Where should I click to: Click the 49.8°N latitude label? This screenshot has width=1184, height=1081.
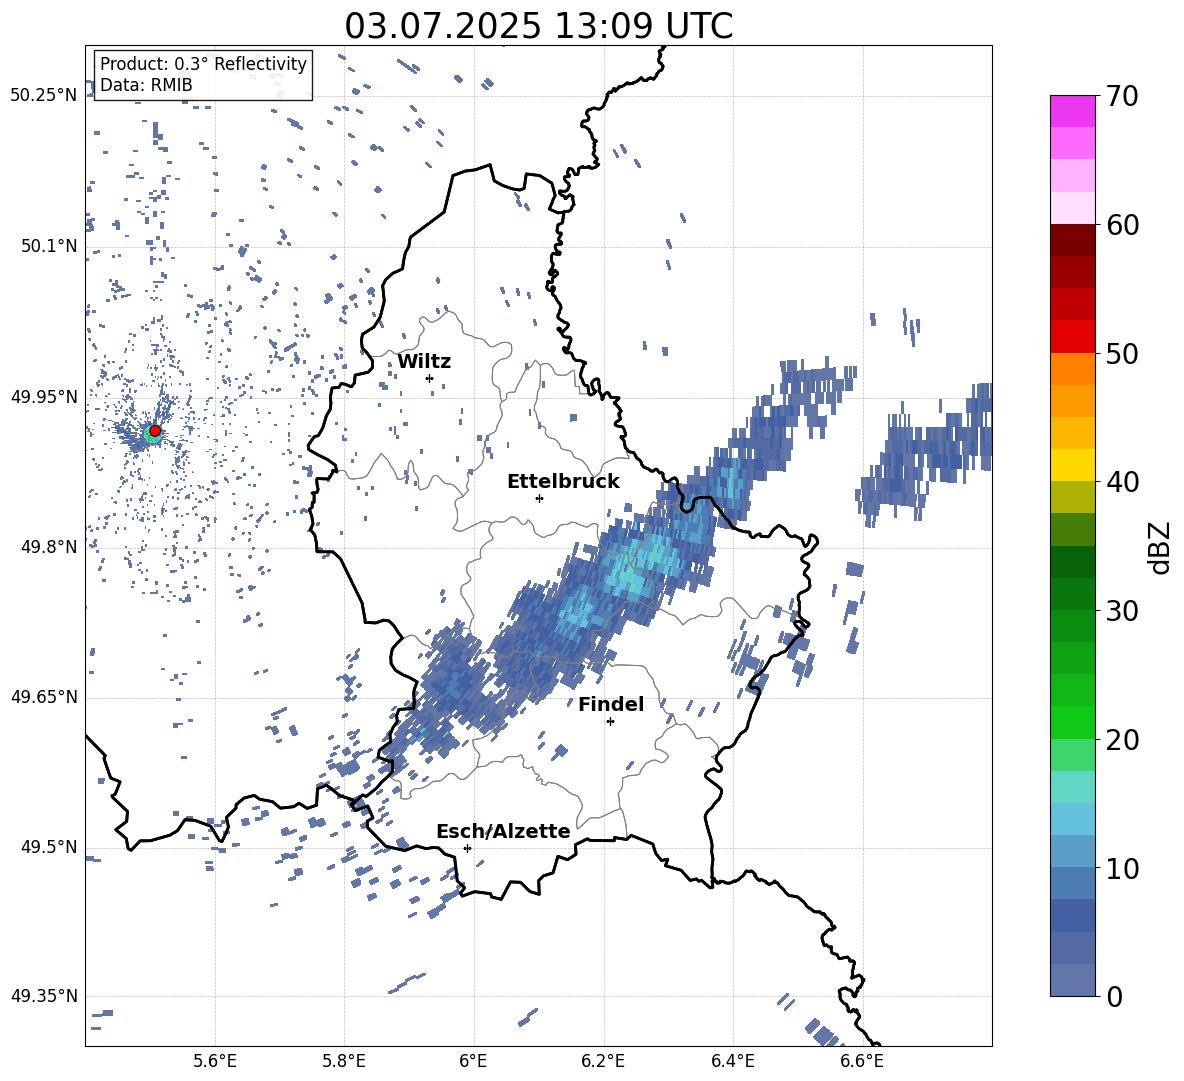pos(48,547)
